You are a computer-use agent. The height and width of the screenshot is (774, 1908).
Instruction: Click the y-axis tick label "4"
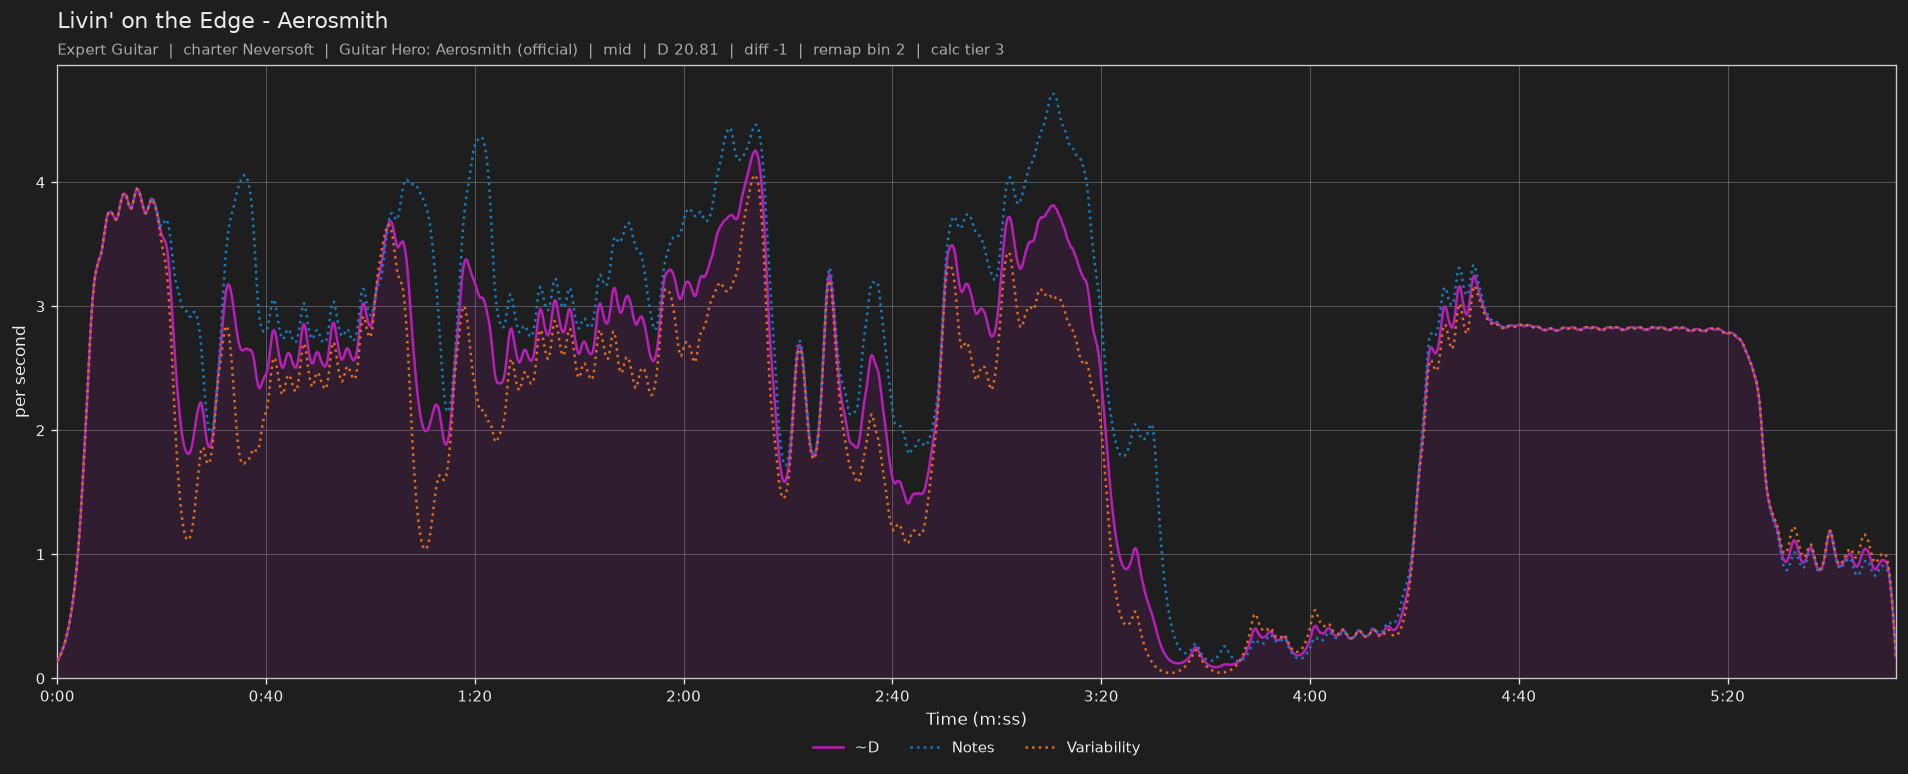tap(41, 183)
